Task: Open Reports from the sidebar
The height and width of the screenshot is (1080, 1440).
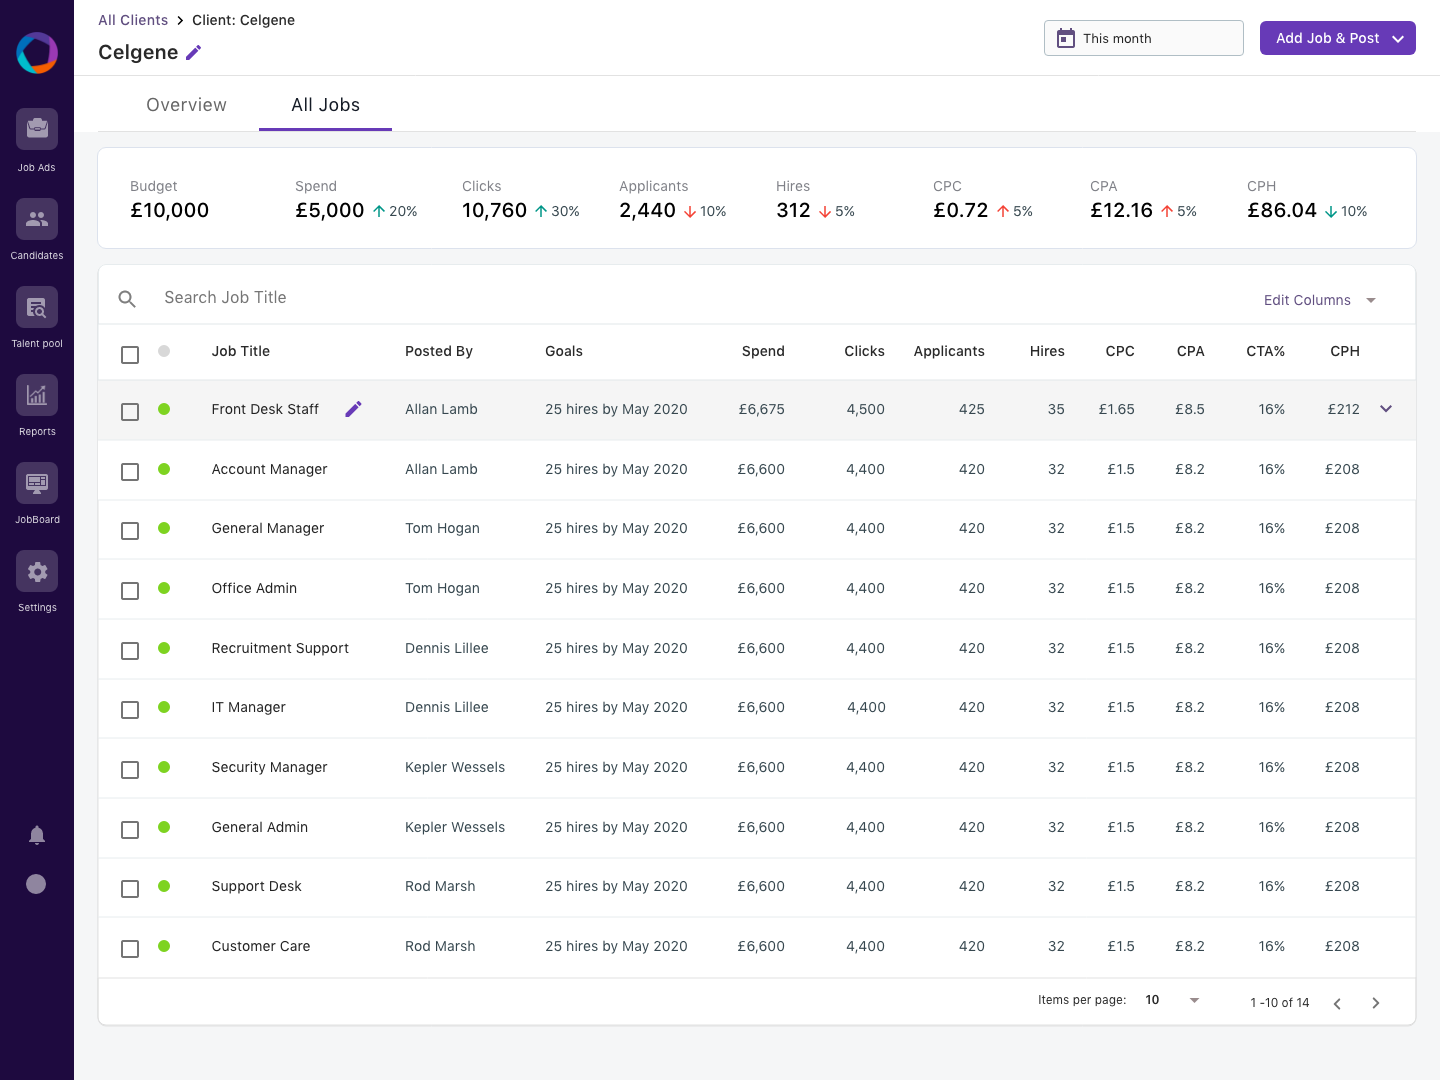Action: (37, 395)
